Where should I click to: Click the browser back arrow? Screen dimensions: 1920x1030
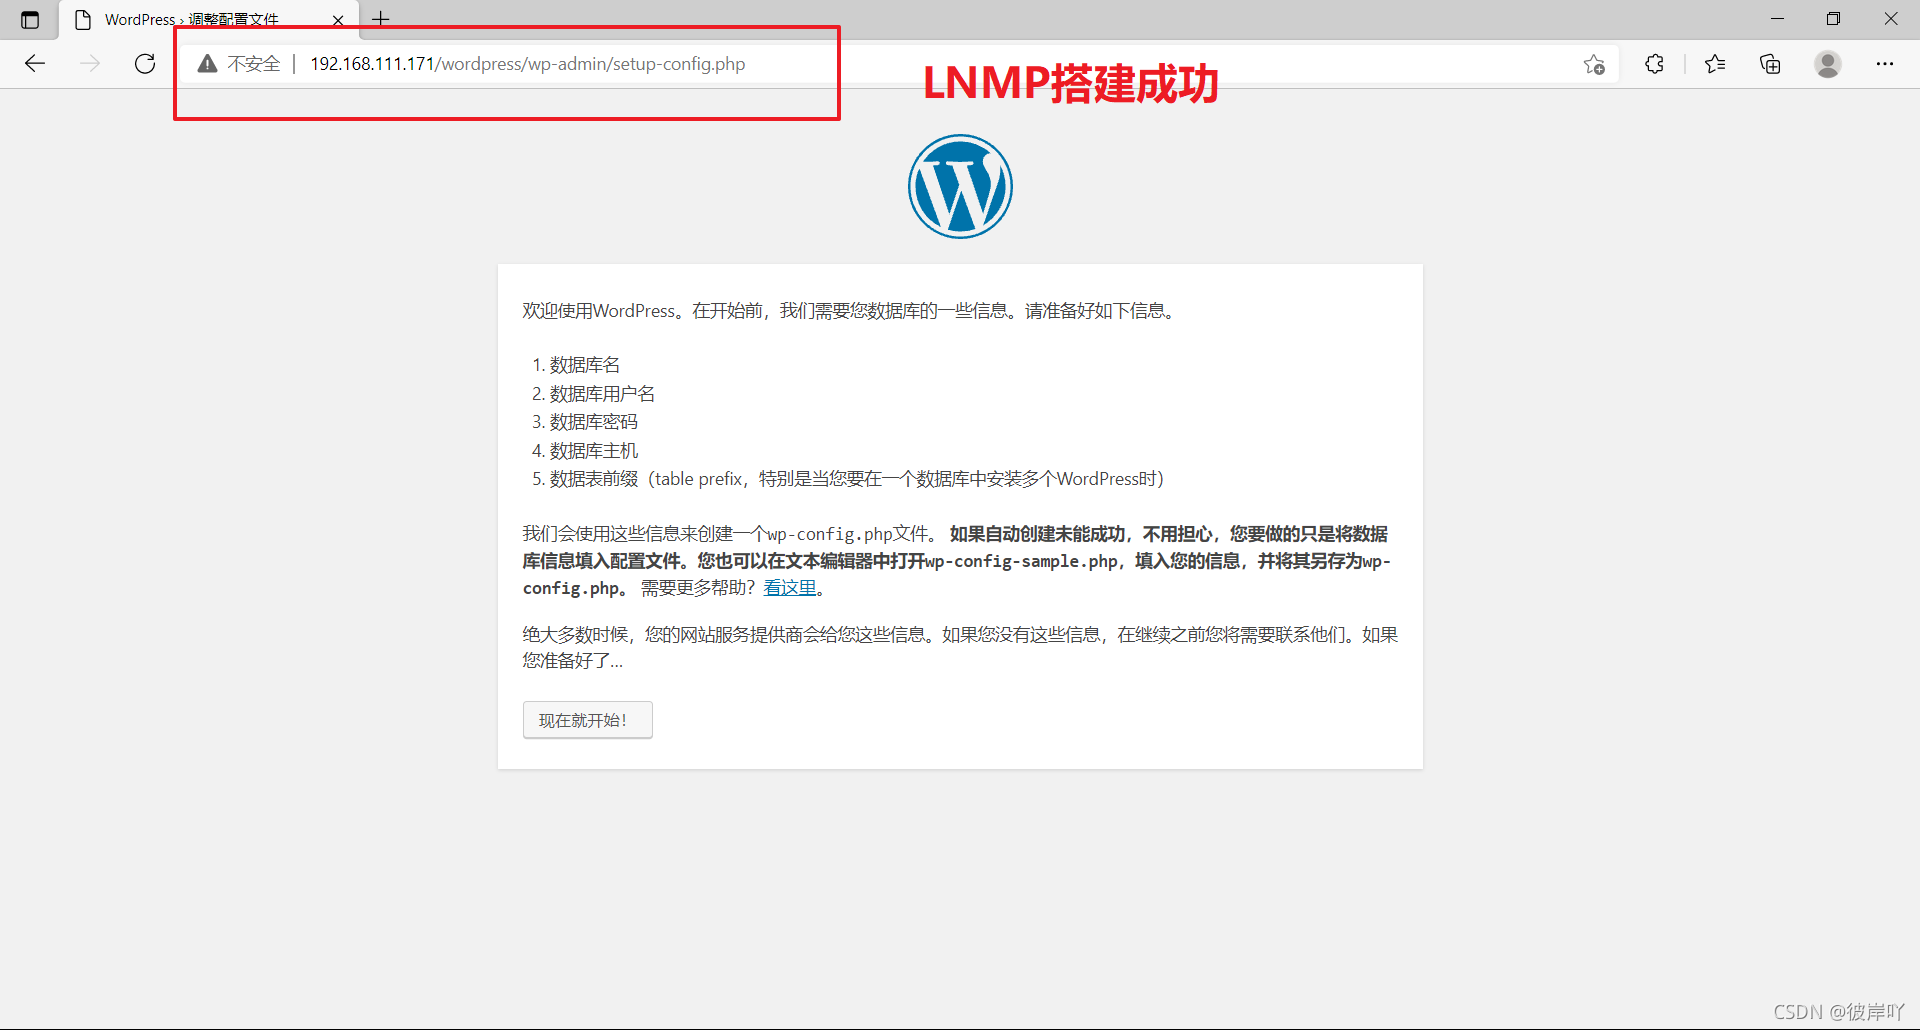point(35,64)
